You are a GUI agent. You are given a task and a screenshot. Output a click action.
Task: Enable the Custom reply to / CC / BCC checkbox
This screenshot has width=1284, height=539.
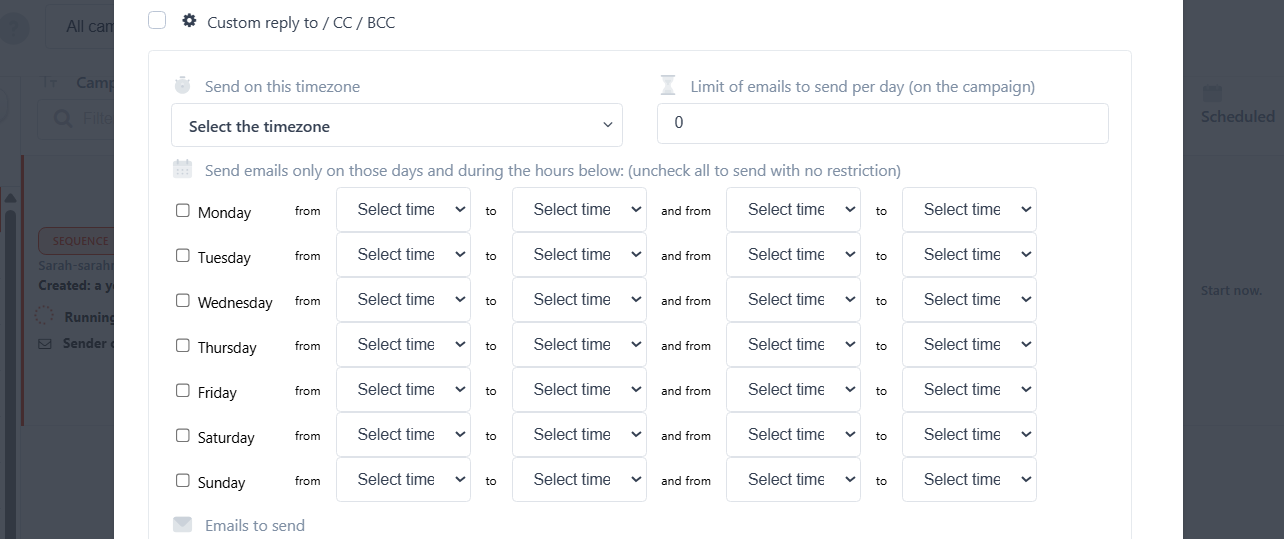pos(157,21)
